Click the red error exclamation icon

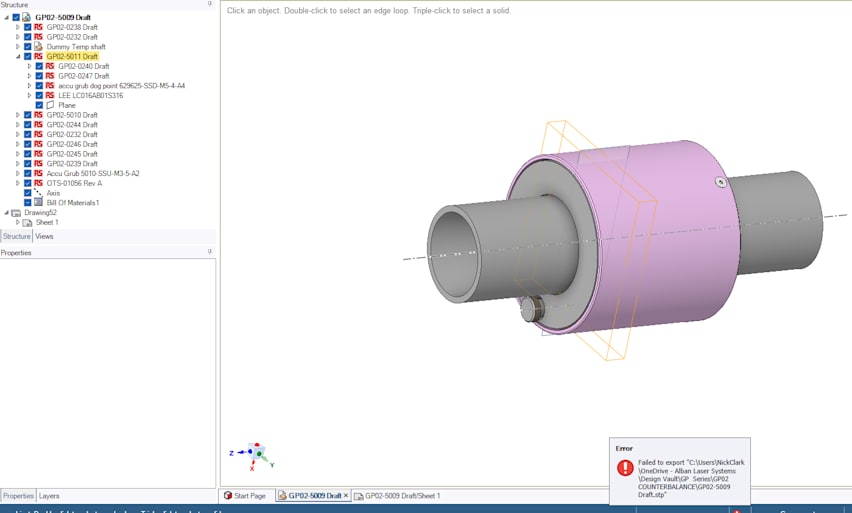click(625, 467)
